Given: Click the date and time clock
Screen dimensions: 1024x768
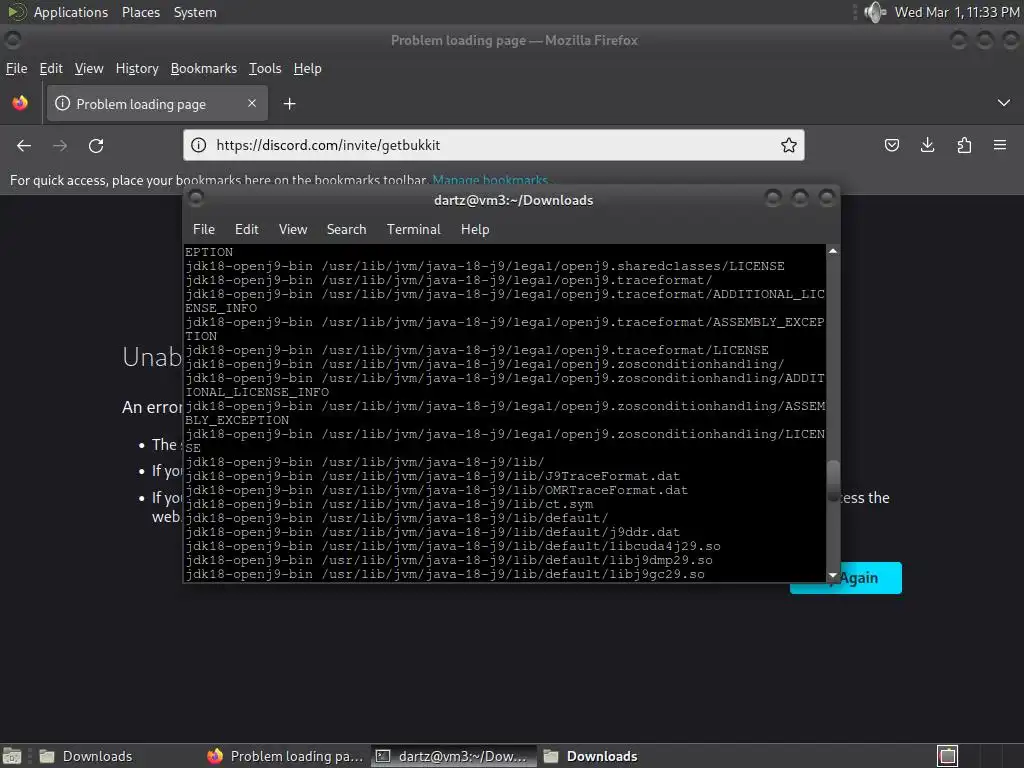Looking at the screenshot, I should (957, 12).
